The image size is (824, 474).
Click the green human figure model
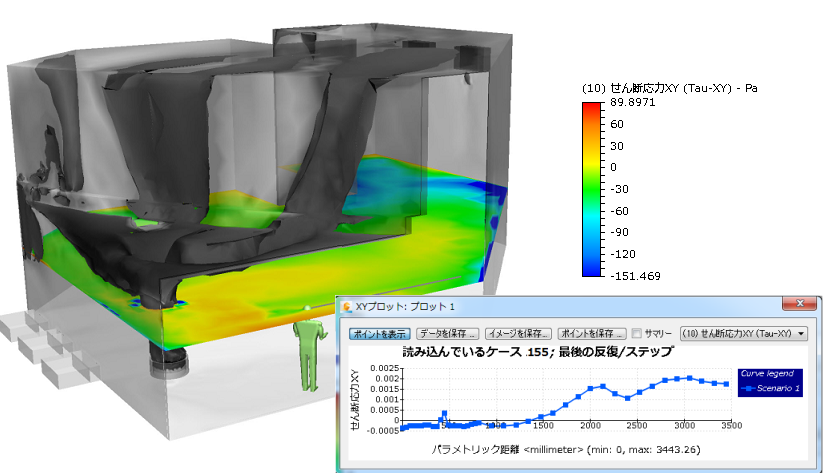click(x=310, y=349)
